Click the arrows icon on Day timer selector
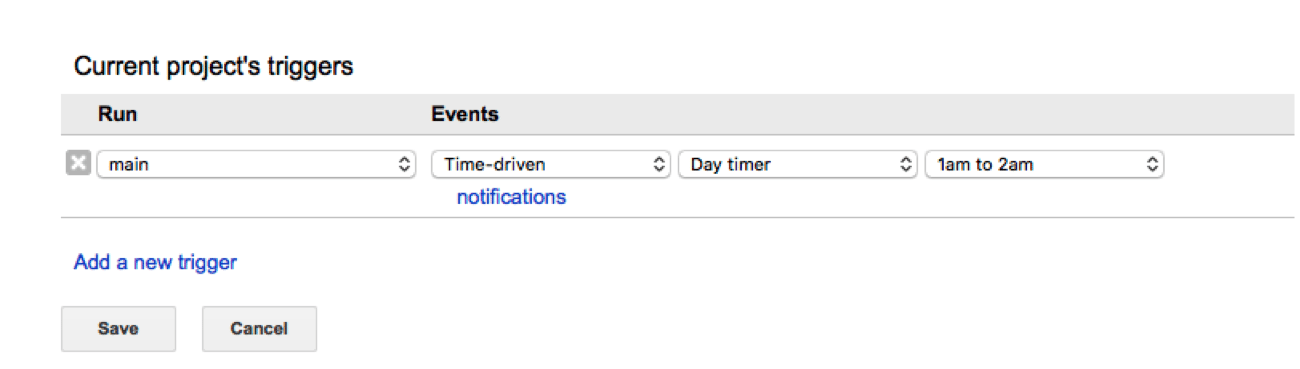The image size is (1300, 369). click(x=905, y=165)
